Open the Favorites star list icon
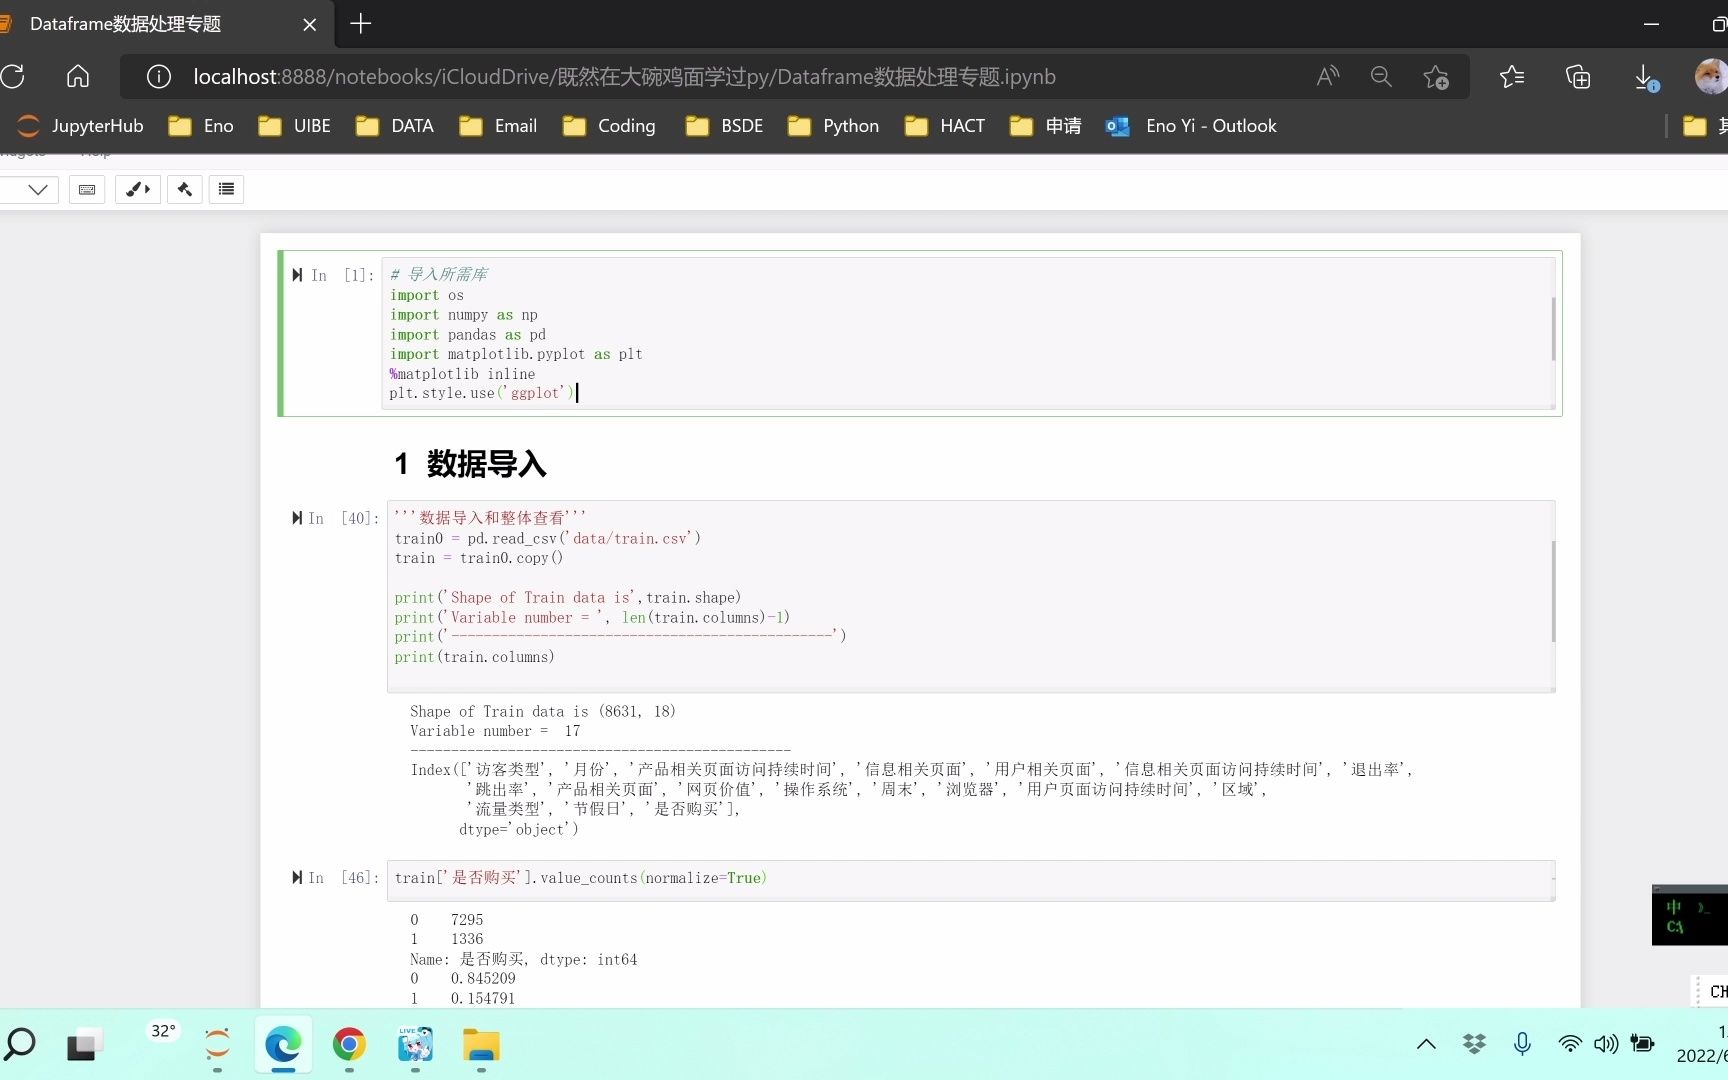 [x=1512, y=76]
